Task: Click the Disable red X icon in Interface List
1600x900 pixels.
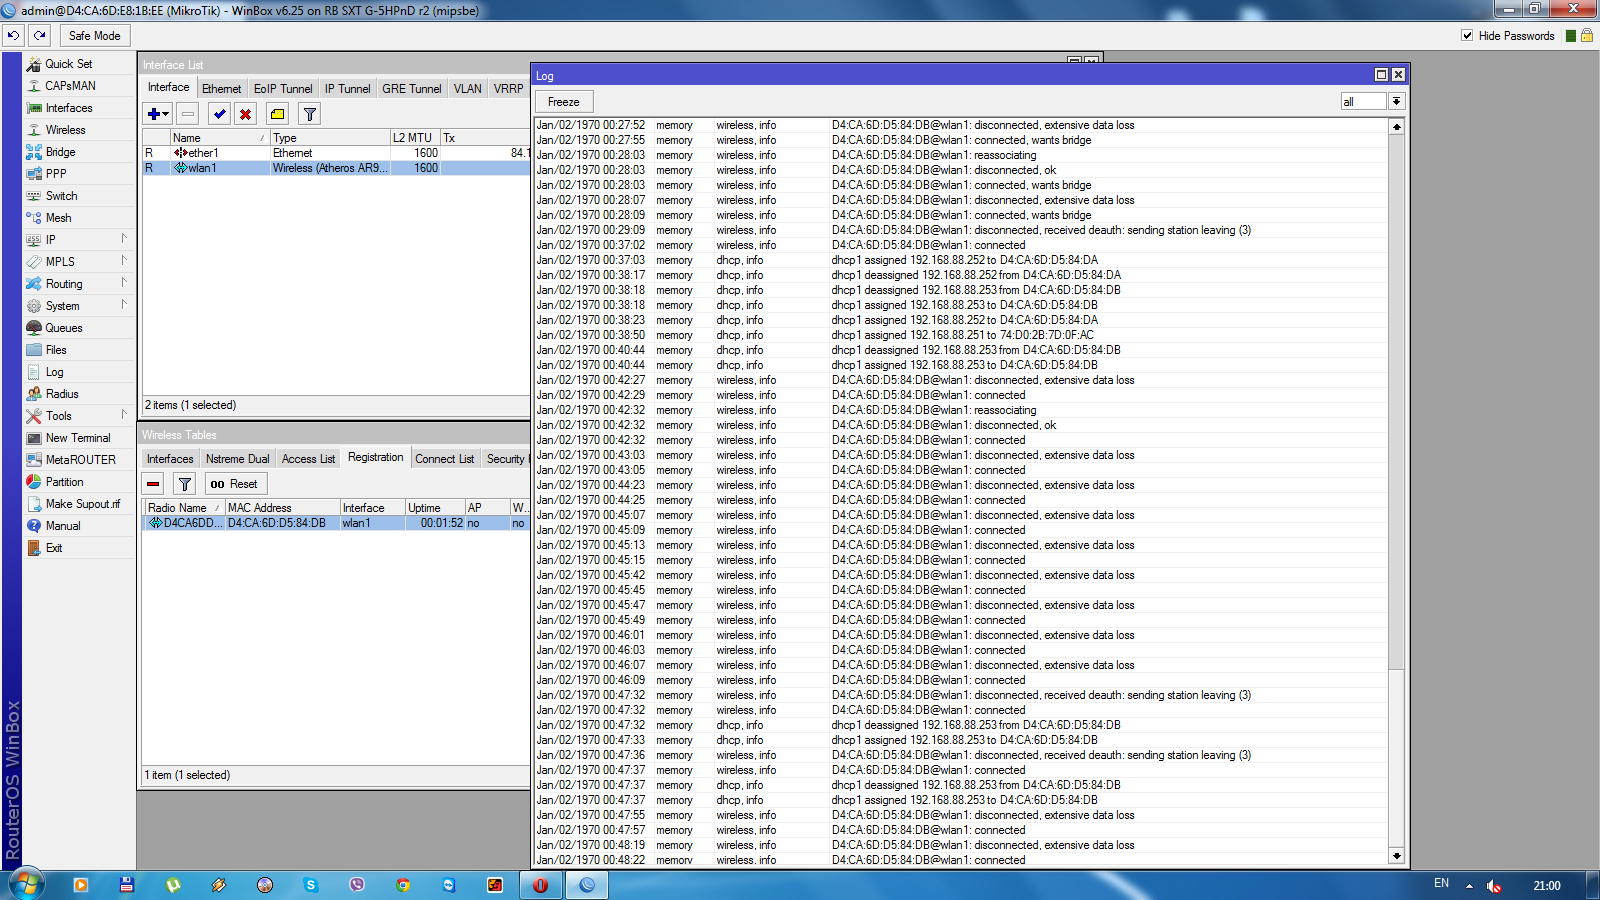Action: tap(245, 114)
